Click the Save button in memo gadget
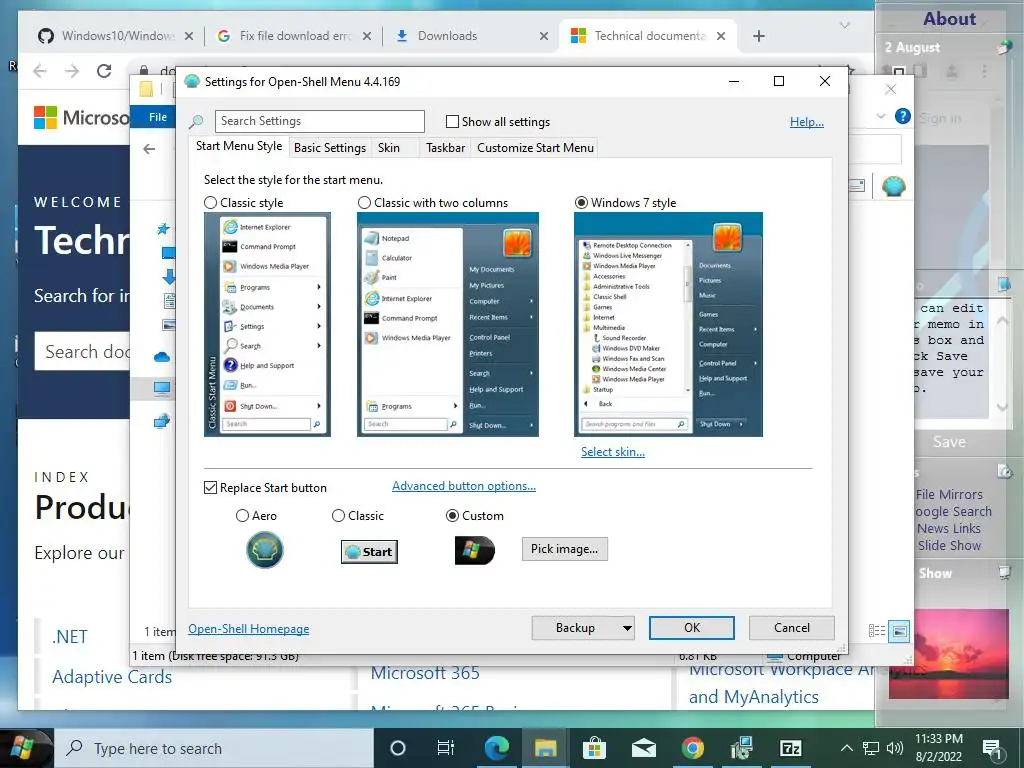The height and width of the screenshot is (768, 1024). [949, 442]
